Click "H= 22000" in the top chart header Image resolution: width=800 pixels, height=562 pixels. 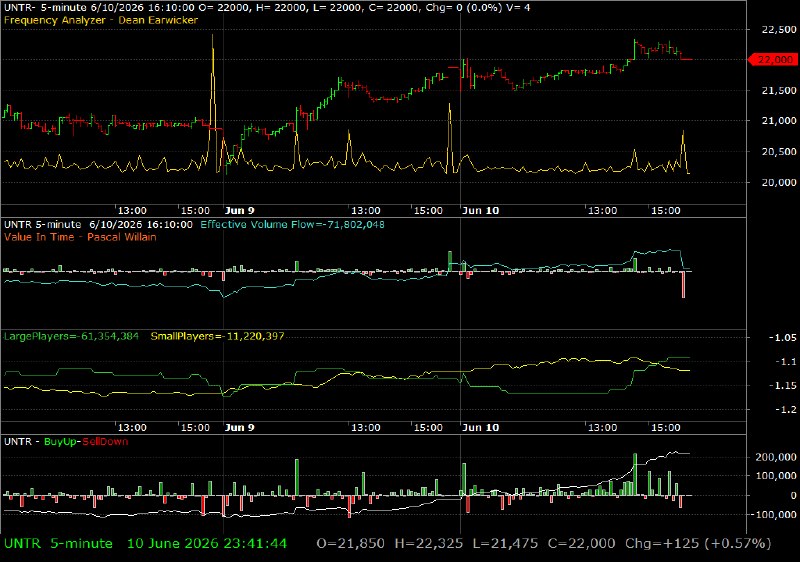[x=286, y=8]
